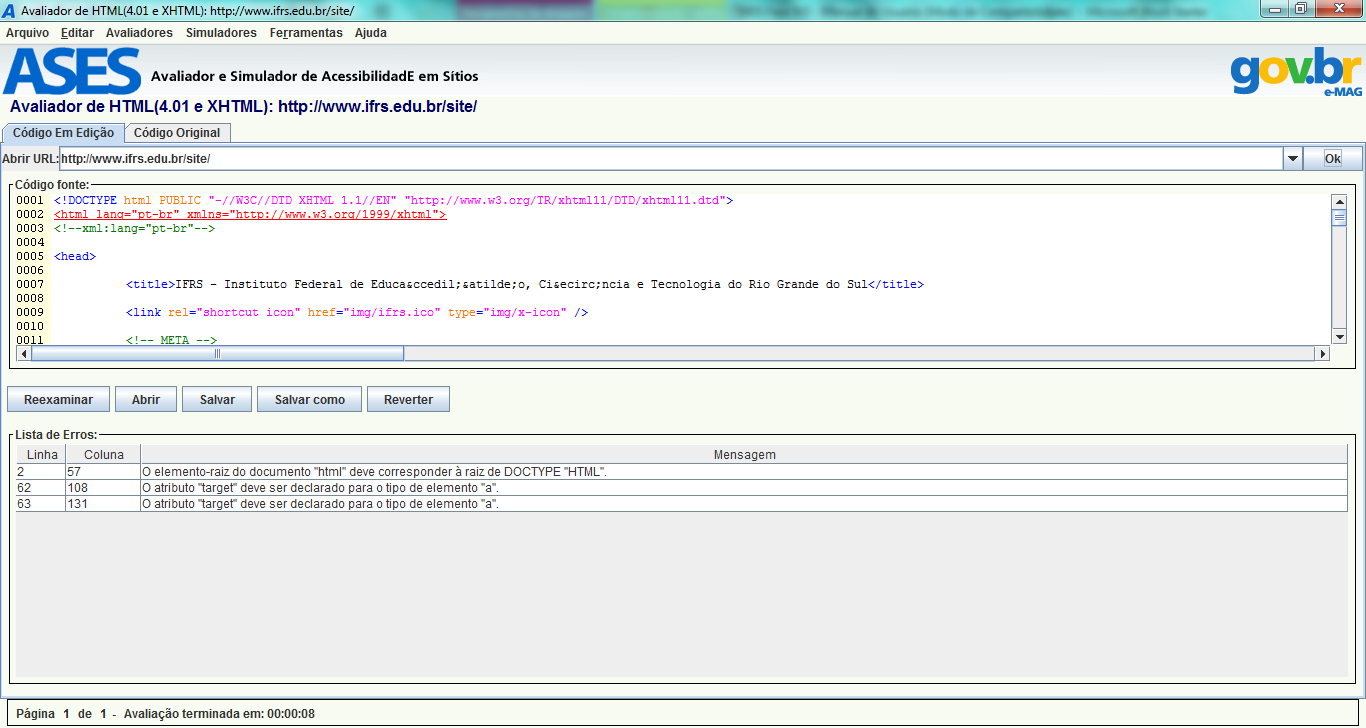Screen dimensions: 1366x728
Task: Click the ASES logo
Action: (72, 71)
